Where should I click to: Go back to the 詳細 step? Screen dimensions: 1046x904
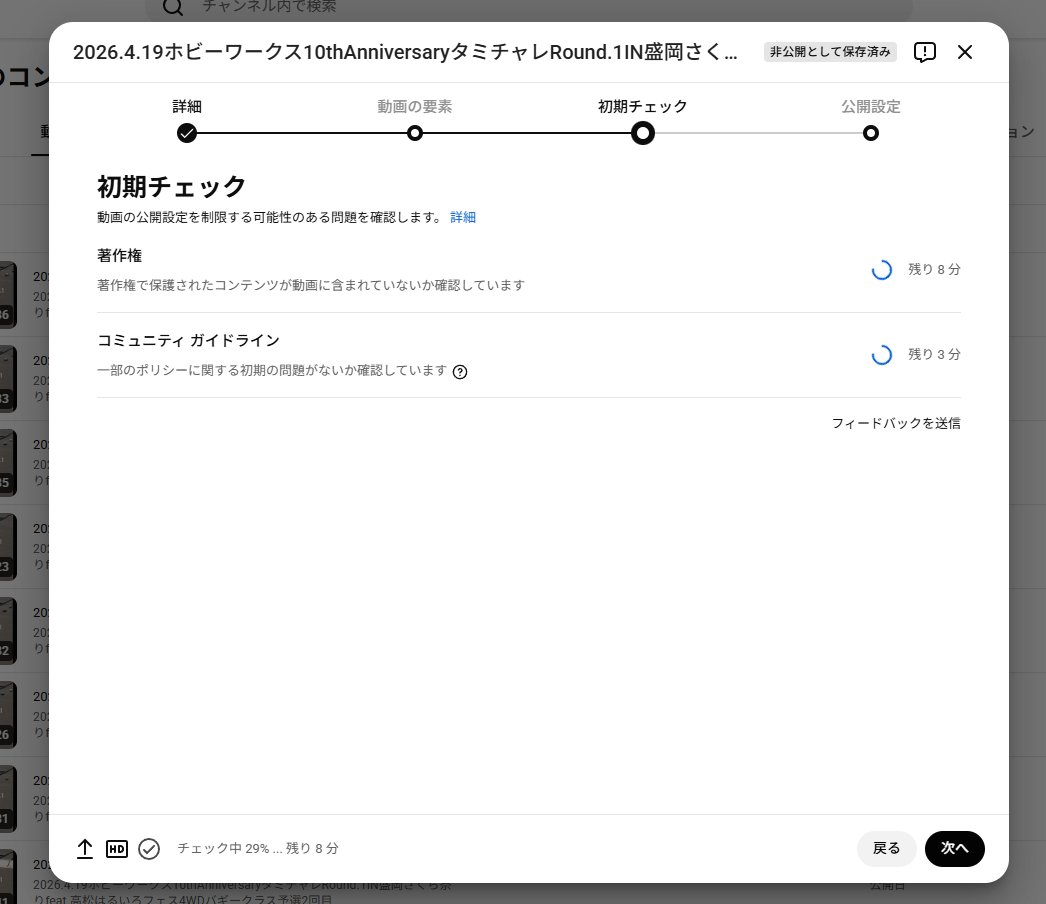(887, 848)
